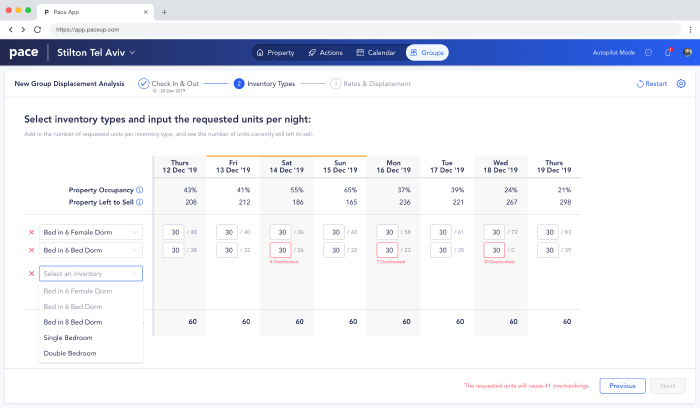Click Thurs 12 Dec Female Dorm units field
Screen dimensions: 700x408
click(172, 232)
